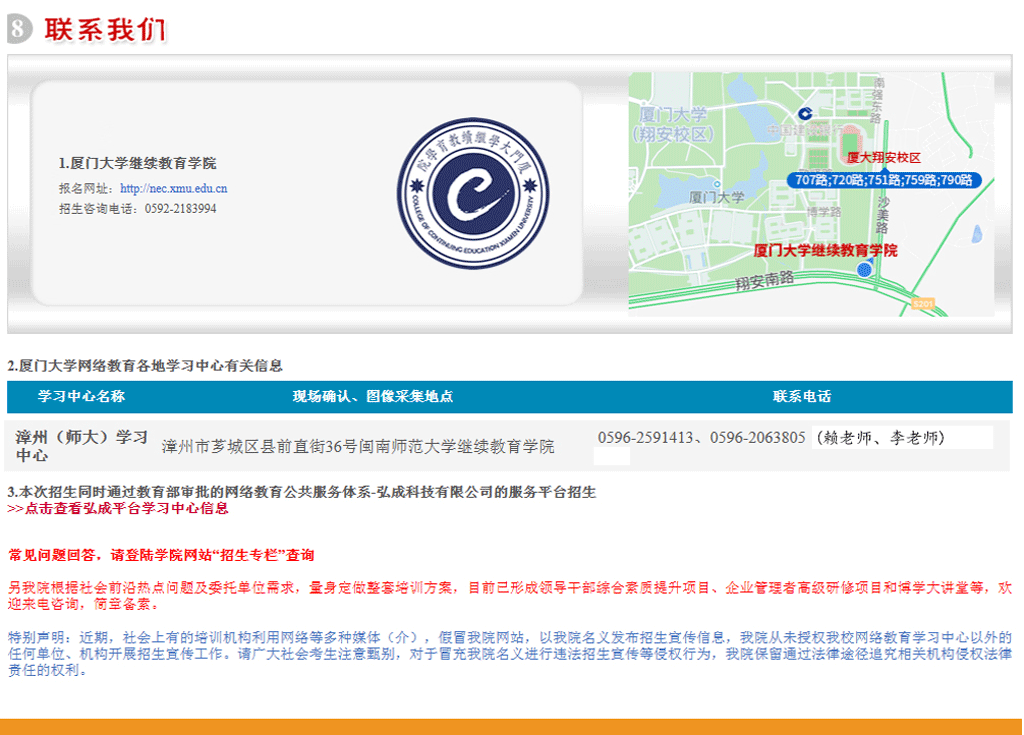Click the campus map thumbnail
Screen dimensions: 1024x735
811,194
